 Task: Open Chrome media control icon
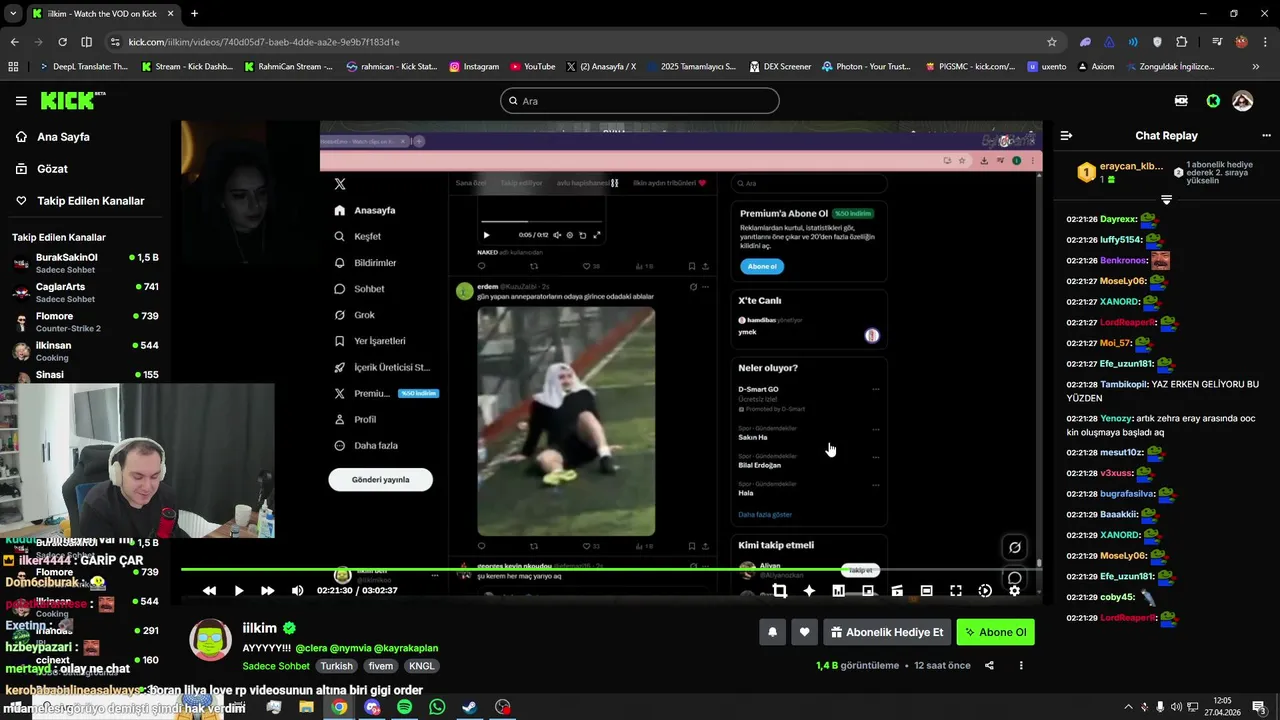tap(1217, 42)
